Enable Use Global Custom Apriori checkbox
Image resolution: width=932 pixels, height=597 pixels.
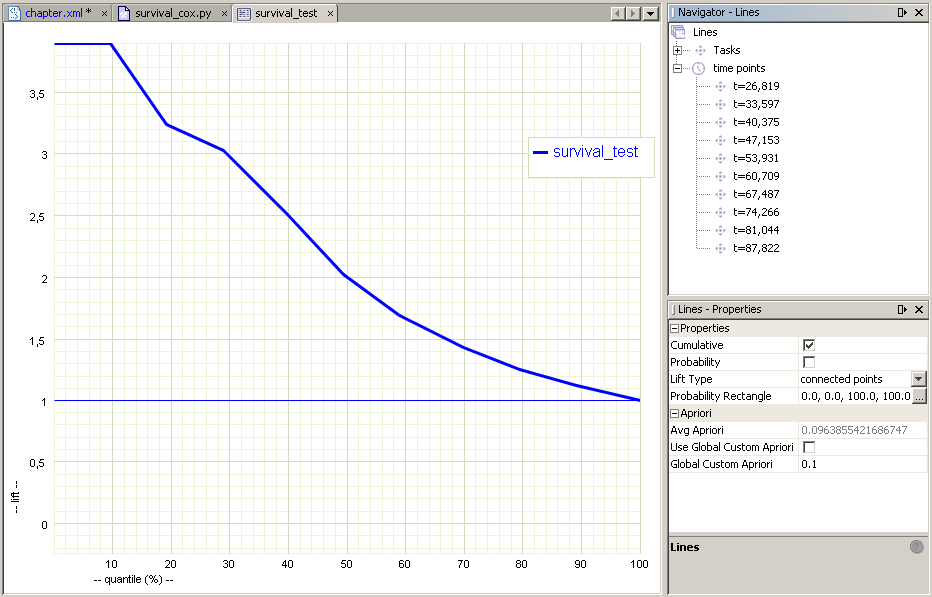pos(809,447)
